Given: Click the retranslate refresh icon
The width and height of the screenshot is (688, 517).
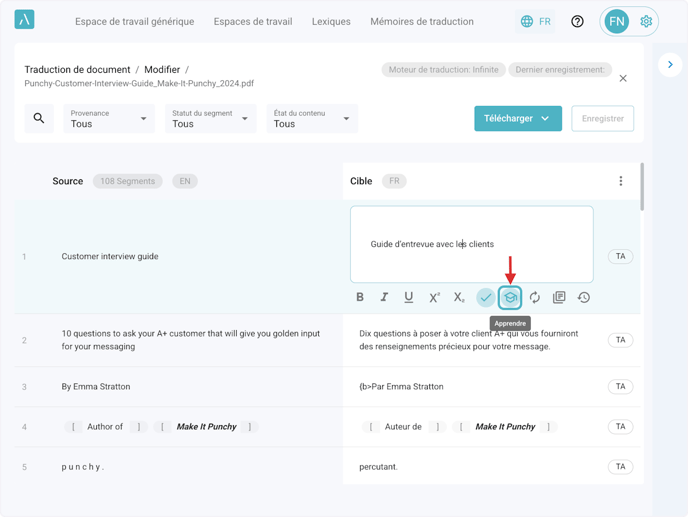Looking at the screenshot, I should [x=535, y=297].
